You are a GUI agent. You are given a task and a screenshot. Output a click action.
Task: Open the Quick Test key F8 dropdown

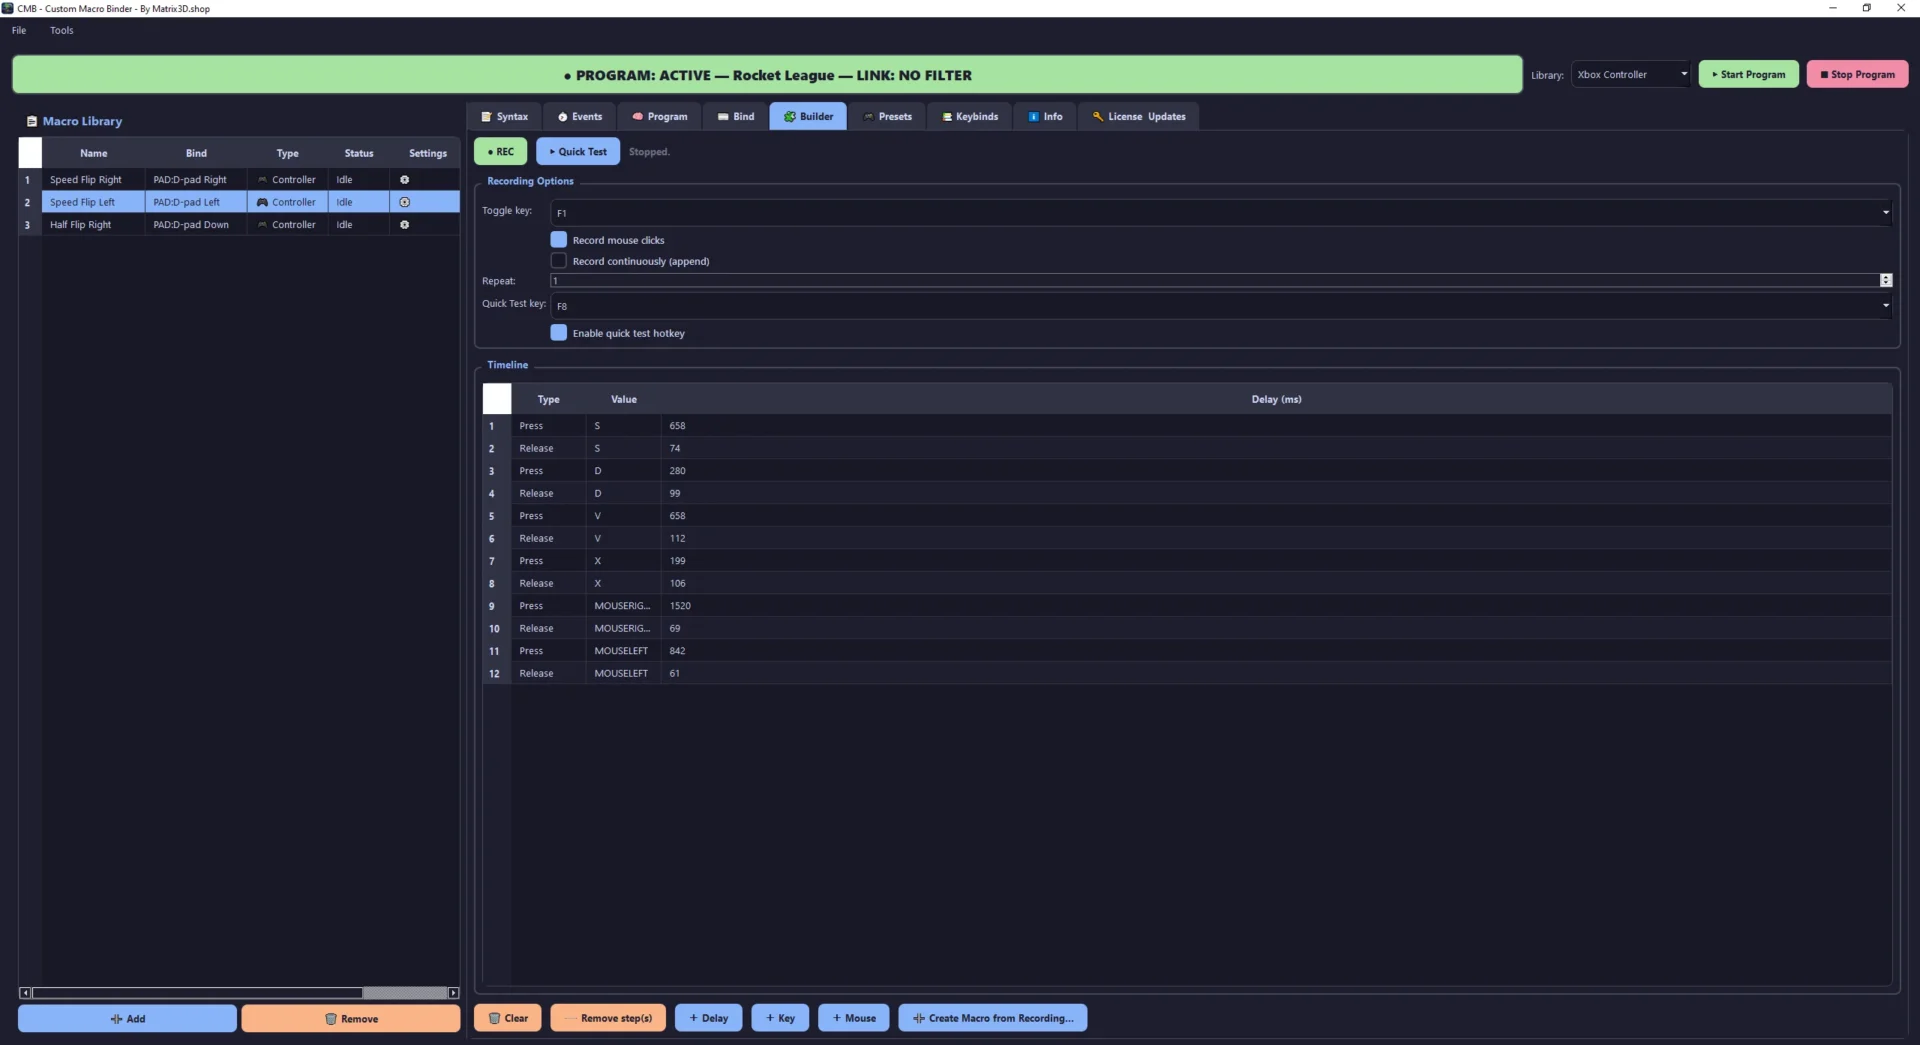click(x=1220, y=305)
